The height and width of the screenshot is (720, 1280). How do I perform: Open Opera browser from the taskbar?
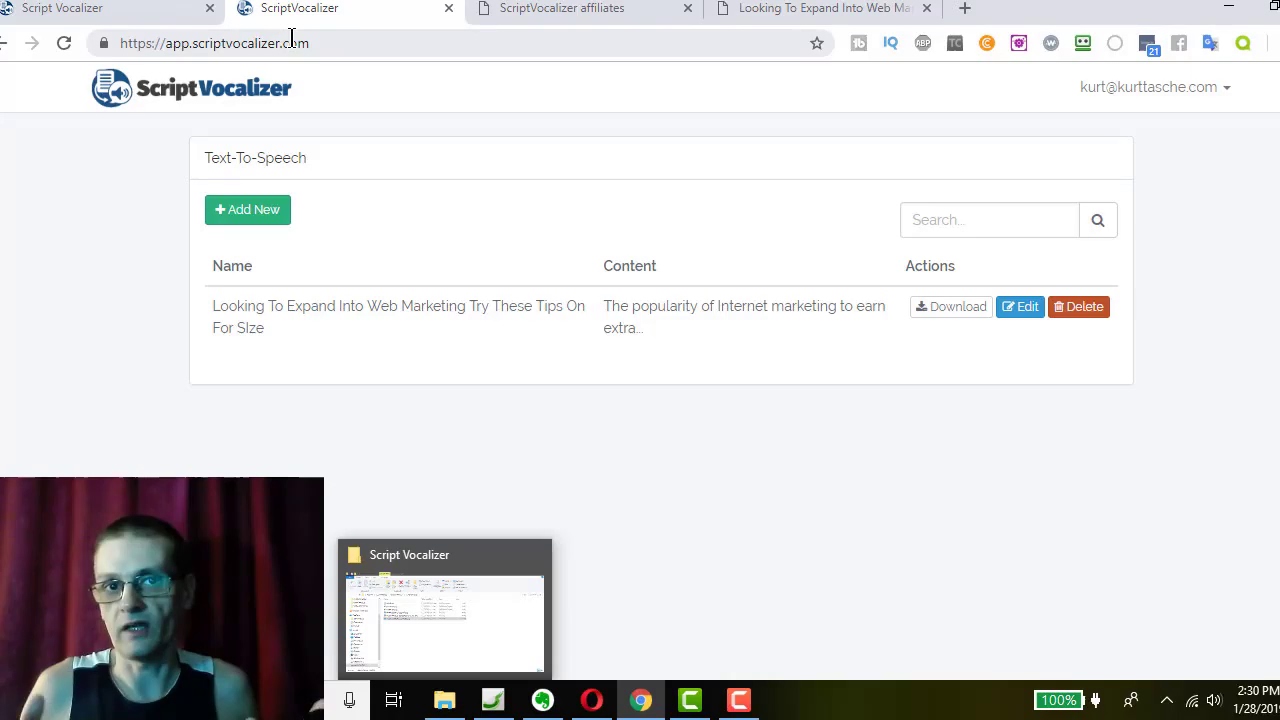(592, 700)
